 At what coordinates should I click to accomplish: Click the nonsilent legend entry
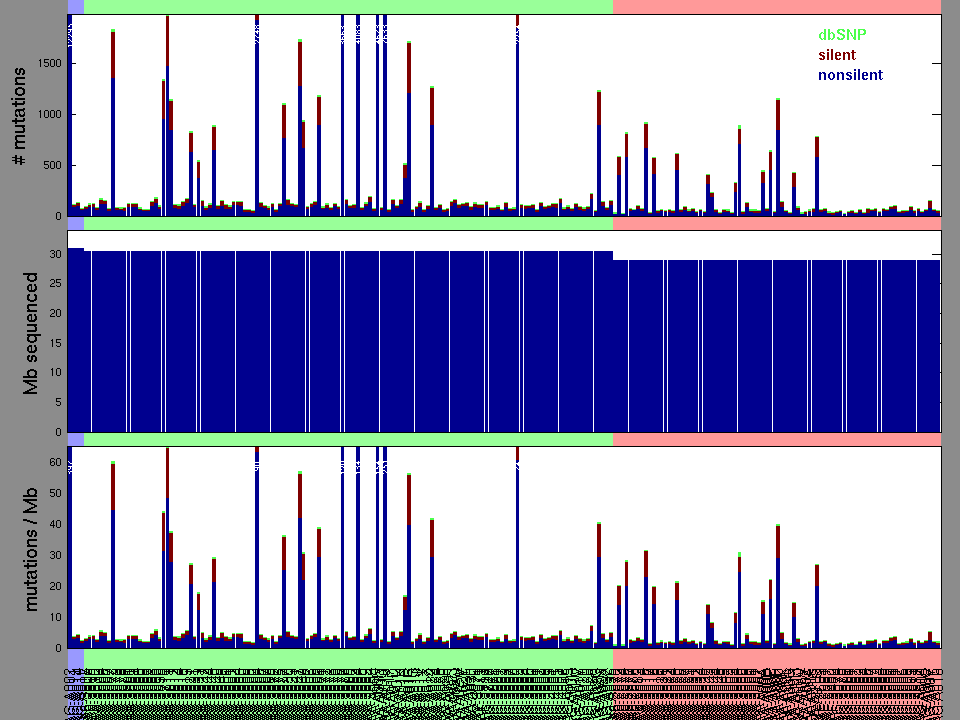[850, 75]
